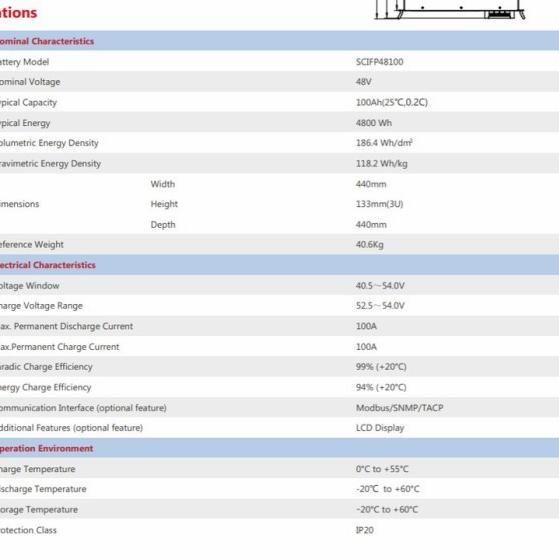Click the Volumetric Energy Density label

click(x=49, y=143)
